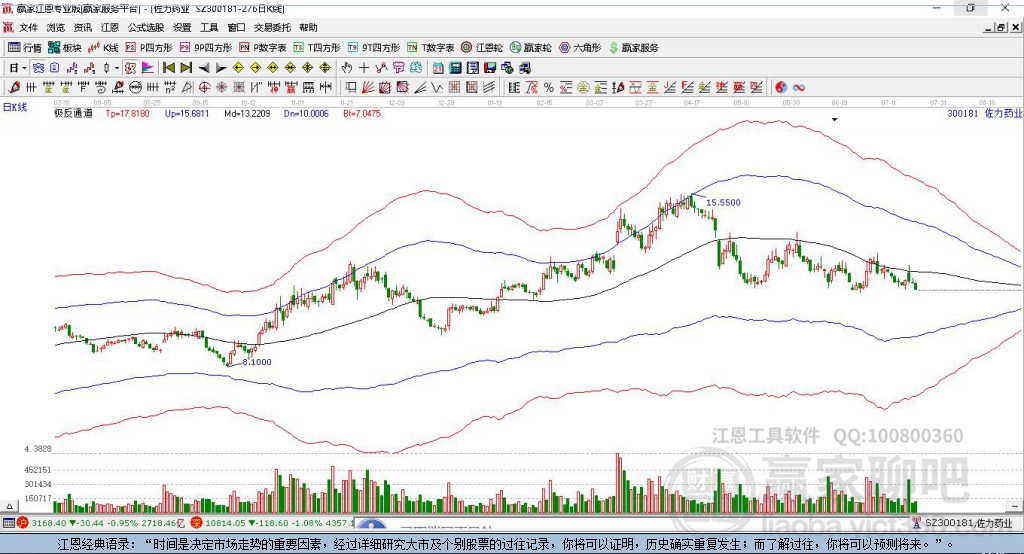1024x554 pixels.
Task: Open the P四方形 tool
Action: [x=149, y=48]
